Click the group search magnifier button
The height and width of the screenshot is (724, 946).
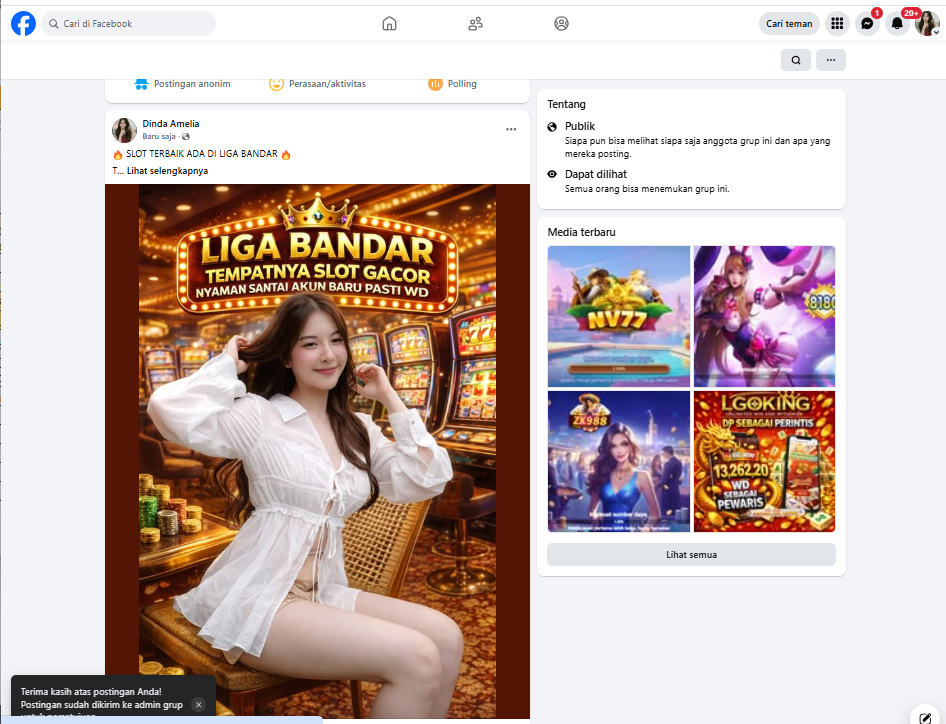(796, 60)
